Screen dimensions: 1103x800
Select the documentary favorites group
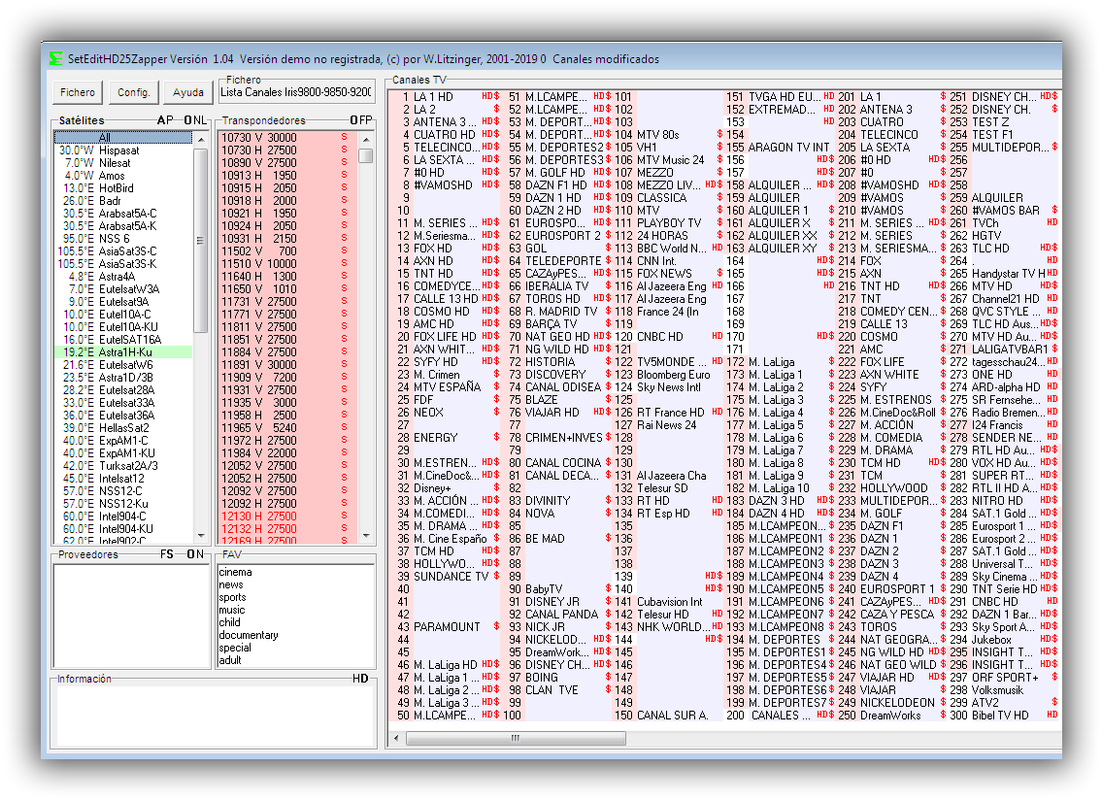tap(248, 635)
